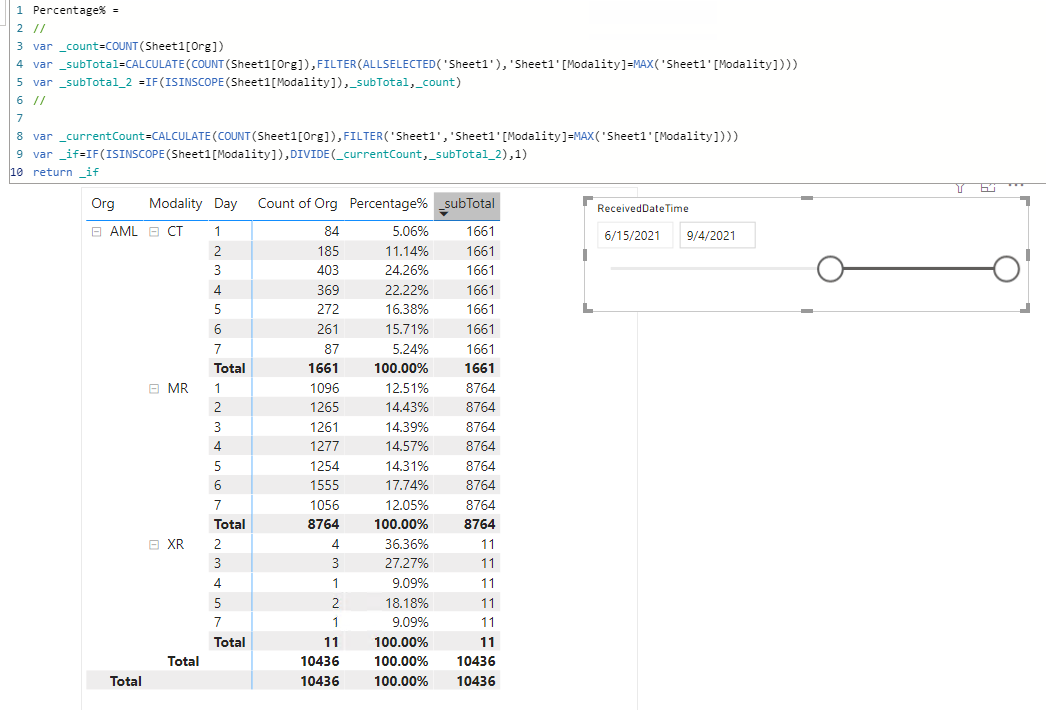Sort by the Percentage% column header
The width and height of the screenshot is (1046, 710).
pos(388,204)
